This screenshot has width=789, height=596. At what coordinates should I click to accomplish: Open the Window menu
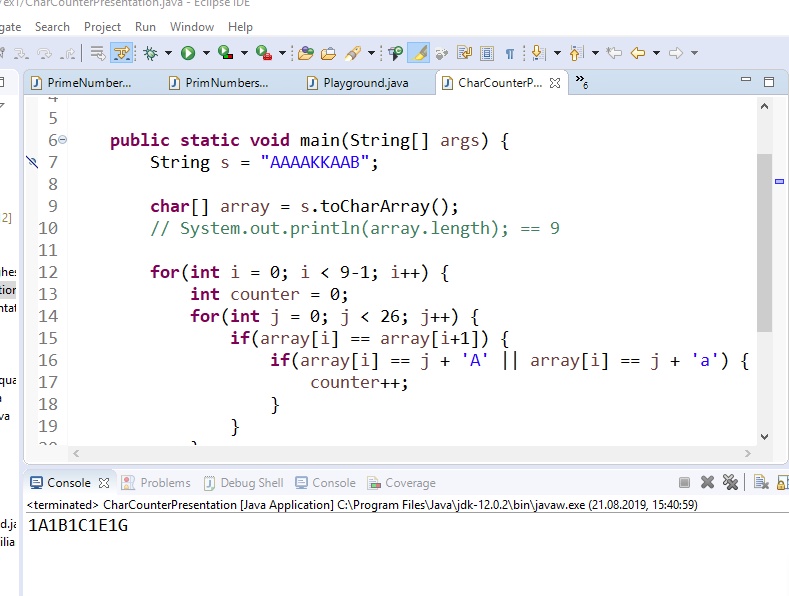(x=192, y=27)
